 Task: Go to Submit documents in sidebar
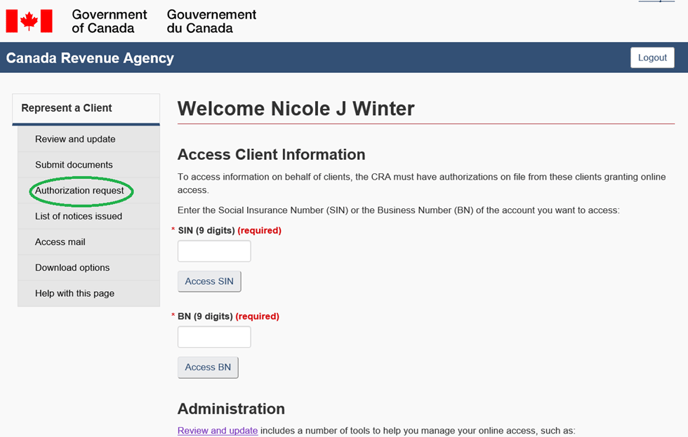click(74, 165)
